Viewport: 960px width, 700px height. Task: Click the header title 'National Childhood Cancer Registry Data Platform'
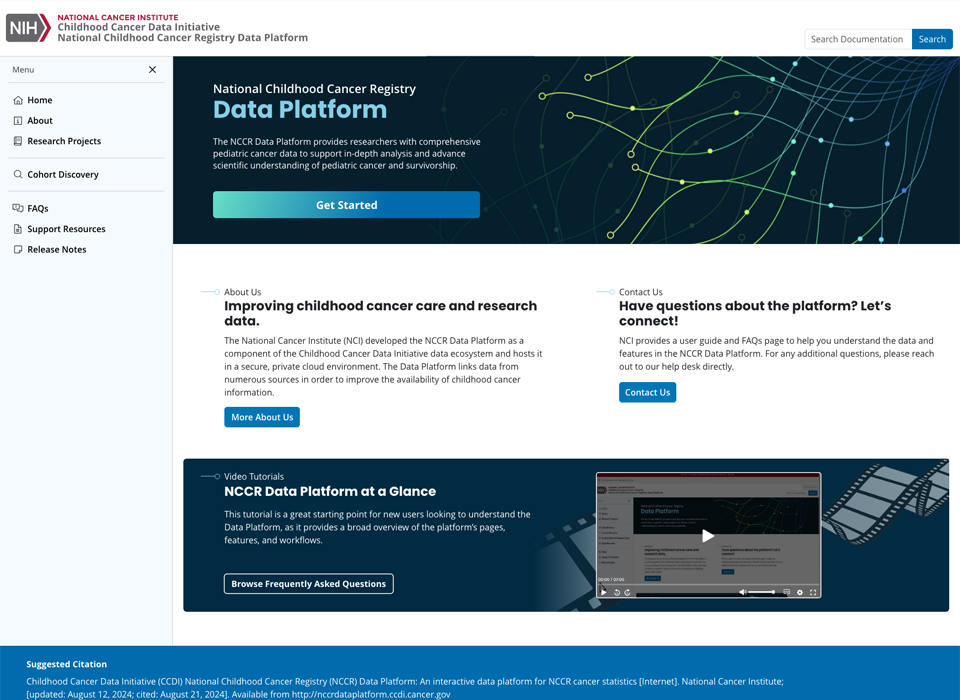tap(182, 37)
